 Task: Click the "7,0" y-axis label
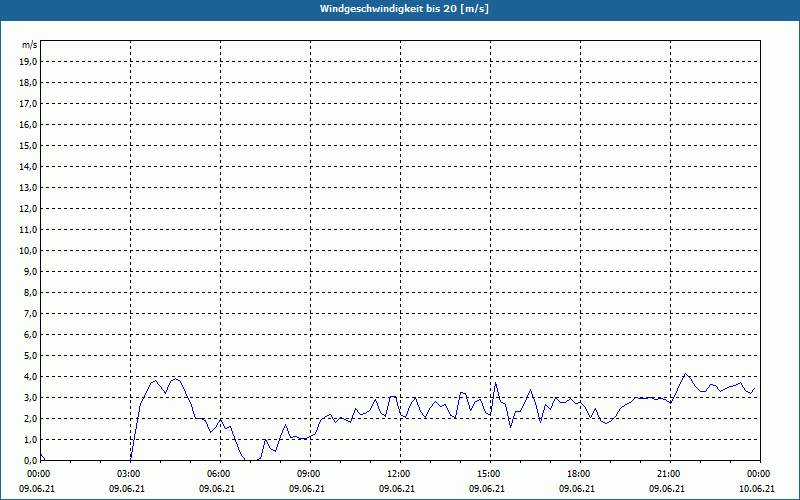click(x=31, y=314)
